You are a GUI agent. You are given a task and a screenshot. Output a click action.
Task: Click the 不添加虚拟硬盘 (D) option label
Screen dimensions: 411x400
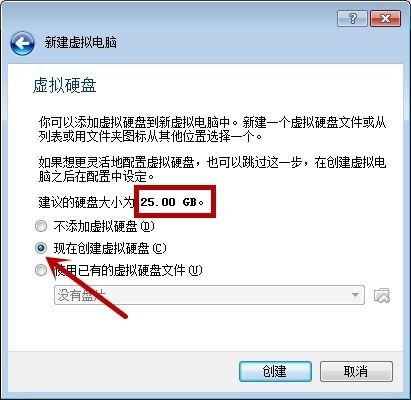(x=104, y=227)
